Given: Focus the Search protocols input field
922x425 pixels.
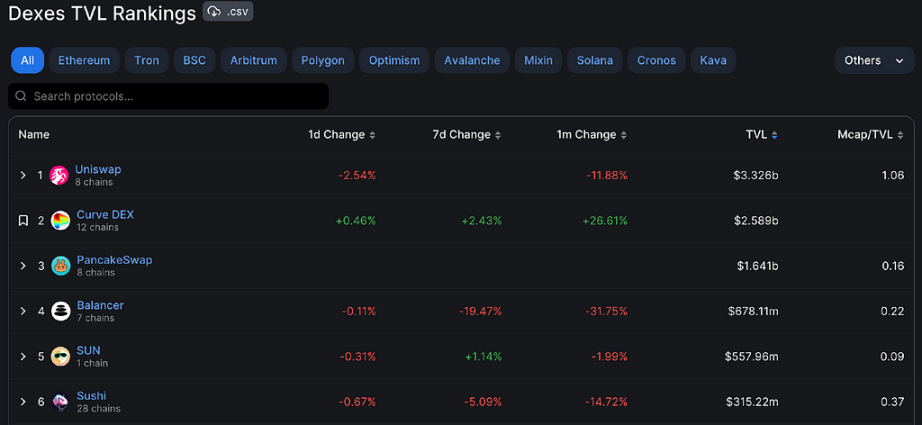Looking at the screenshot, I should coord(168,96).
